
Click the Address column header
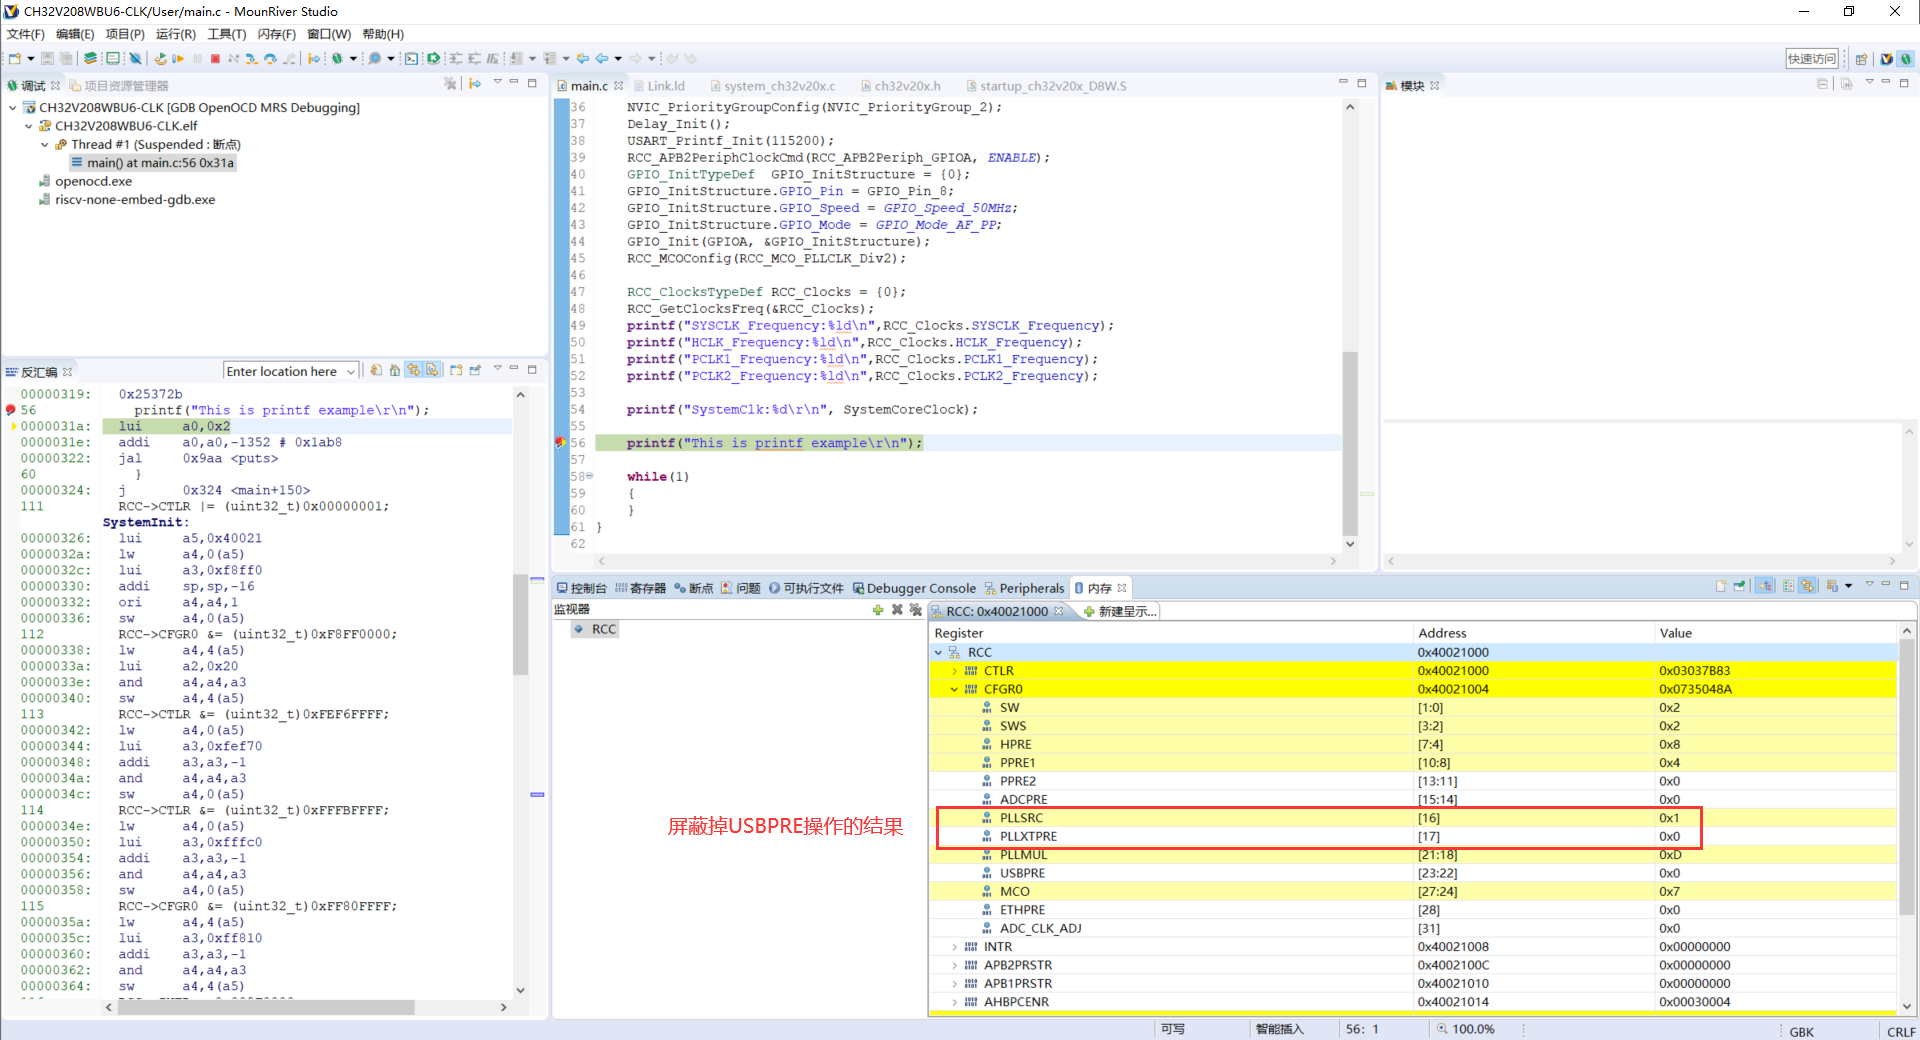point(1442,633)
